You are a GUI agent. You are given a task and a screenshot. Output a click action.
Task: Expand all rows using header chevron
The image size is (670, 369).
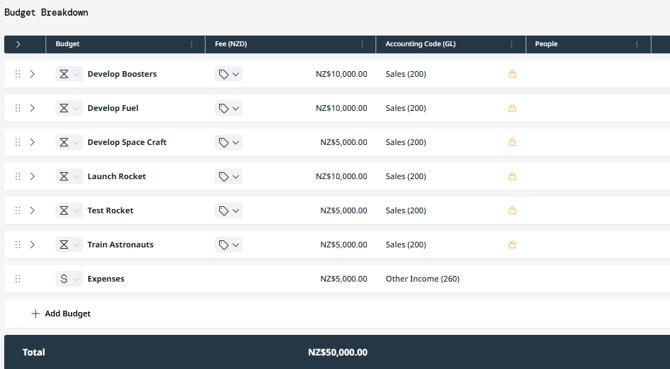tap(18, 44)
